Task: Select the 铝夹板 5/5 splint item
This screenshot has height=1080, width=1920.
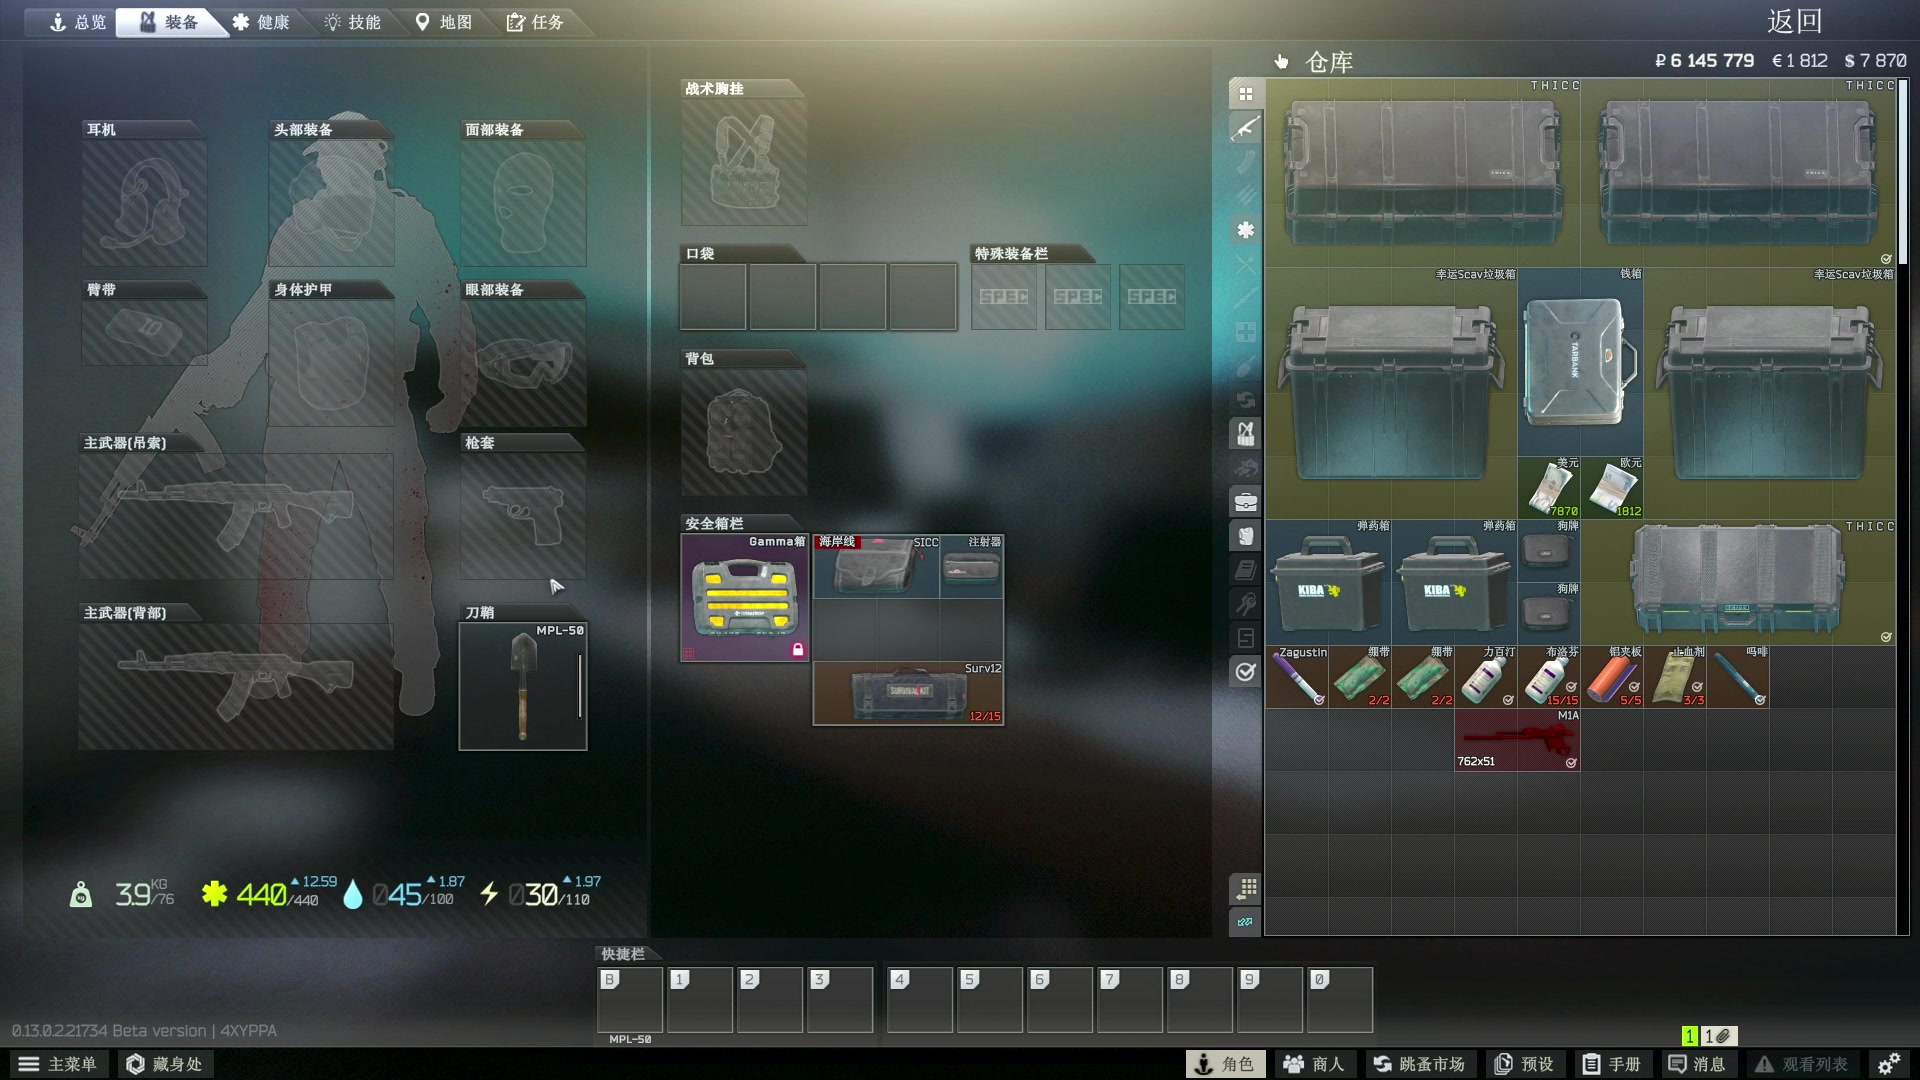Action: coord(1612,677)
